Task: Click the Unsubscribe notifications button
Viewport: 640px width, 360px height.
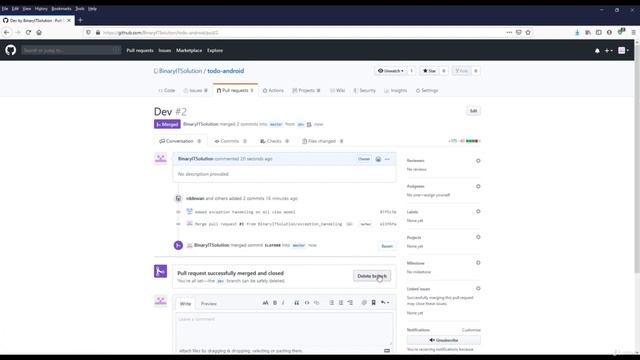Action: coord(444,340)
